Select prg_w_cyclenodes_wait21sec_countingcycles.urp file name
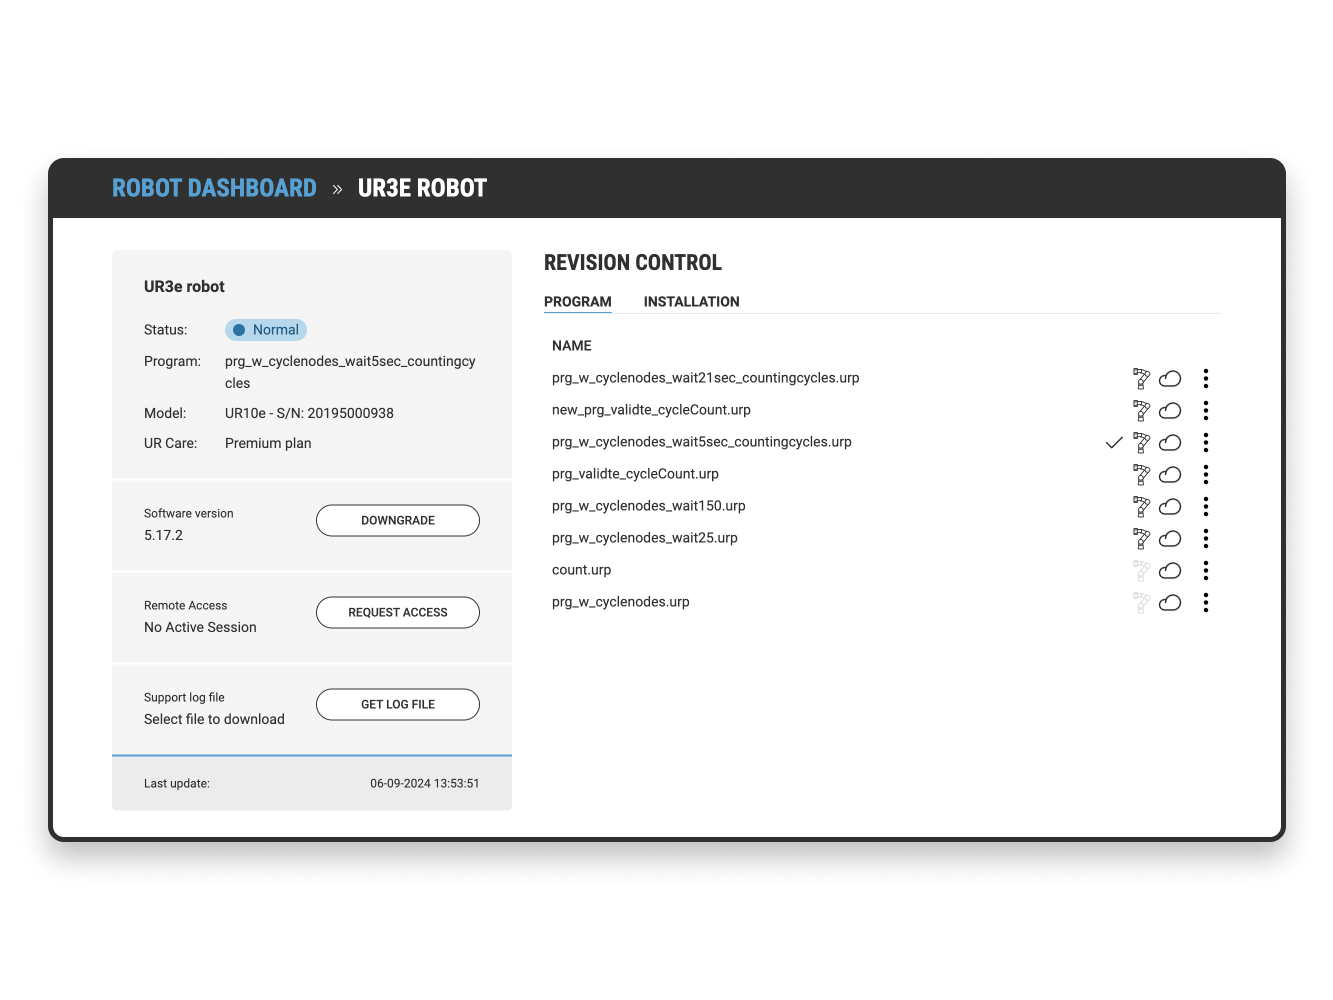Screen dimensions: 1333x1000 (706, 378)
